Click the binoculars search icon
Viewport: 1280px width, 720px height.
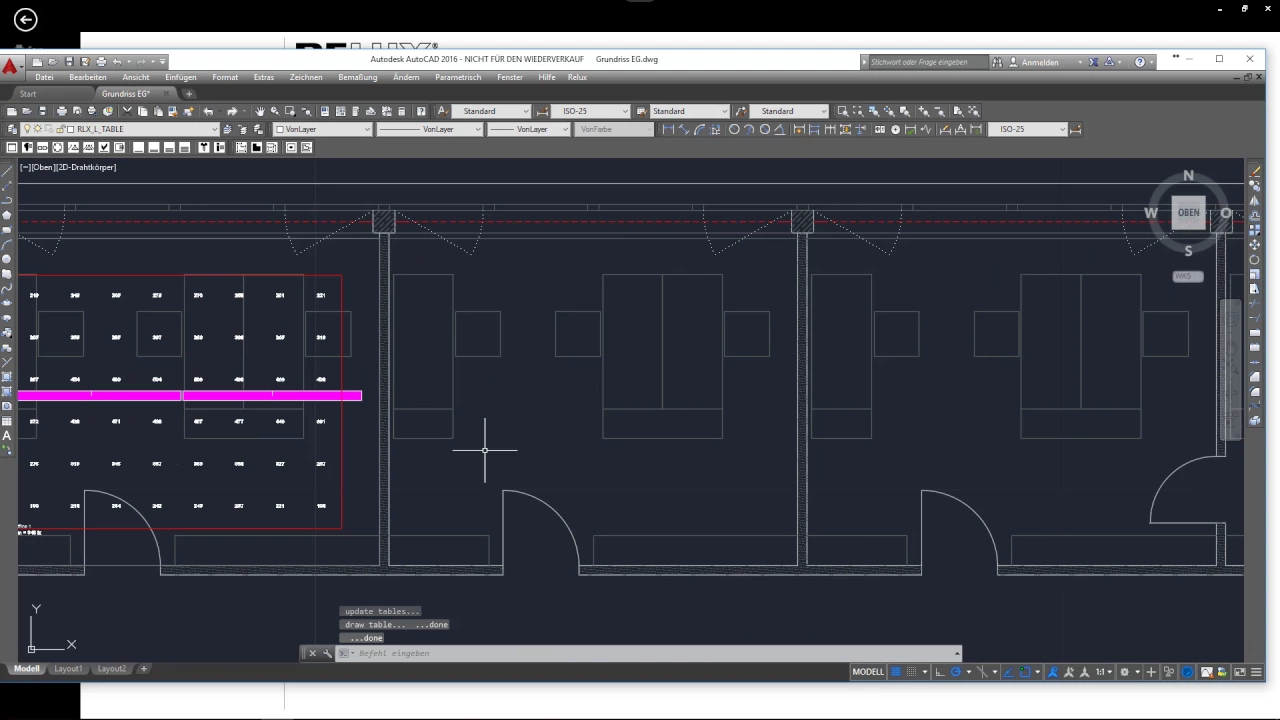(997, 62)
